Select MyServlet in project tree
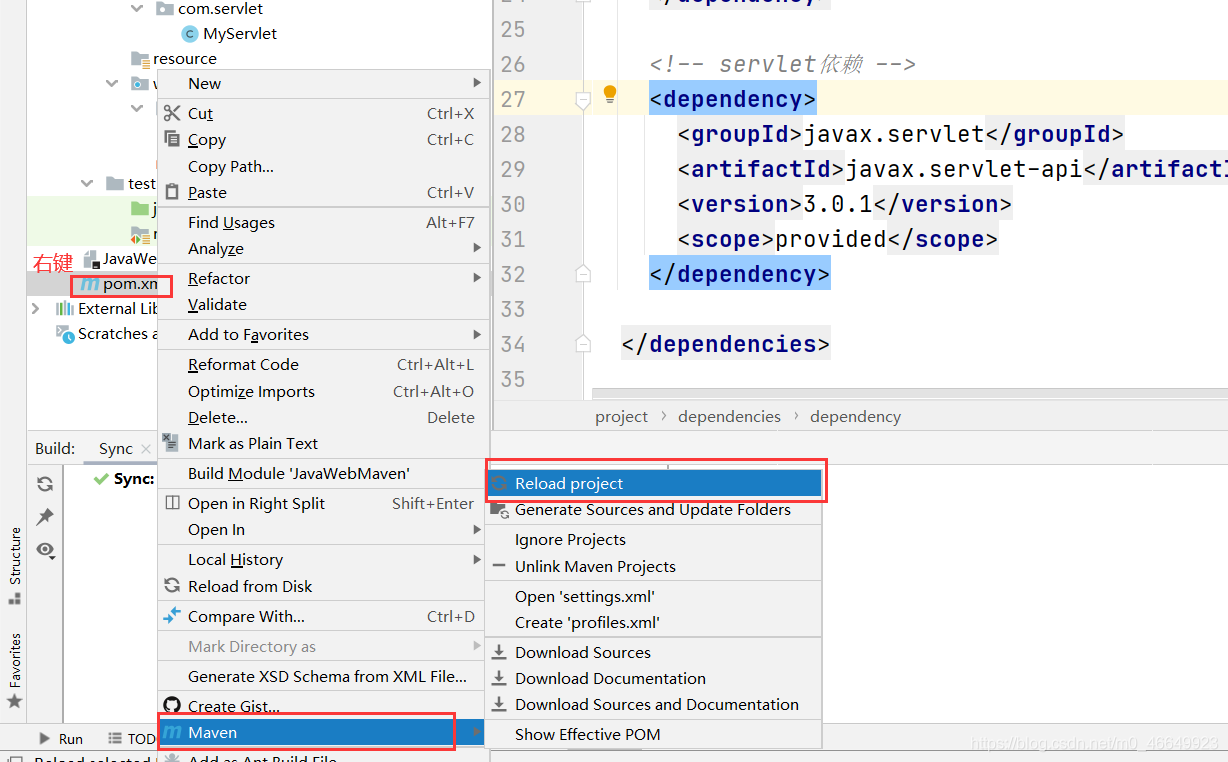Viewport: 1228px width, 762px height. (240, 34)
